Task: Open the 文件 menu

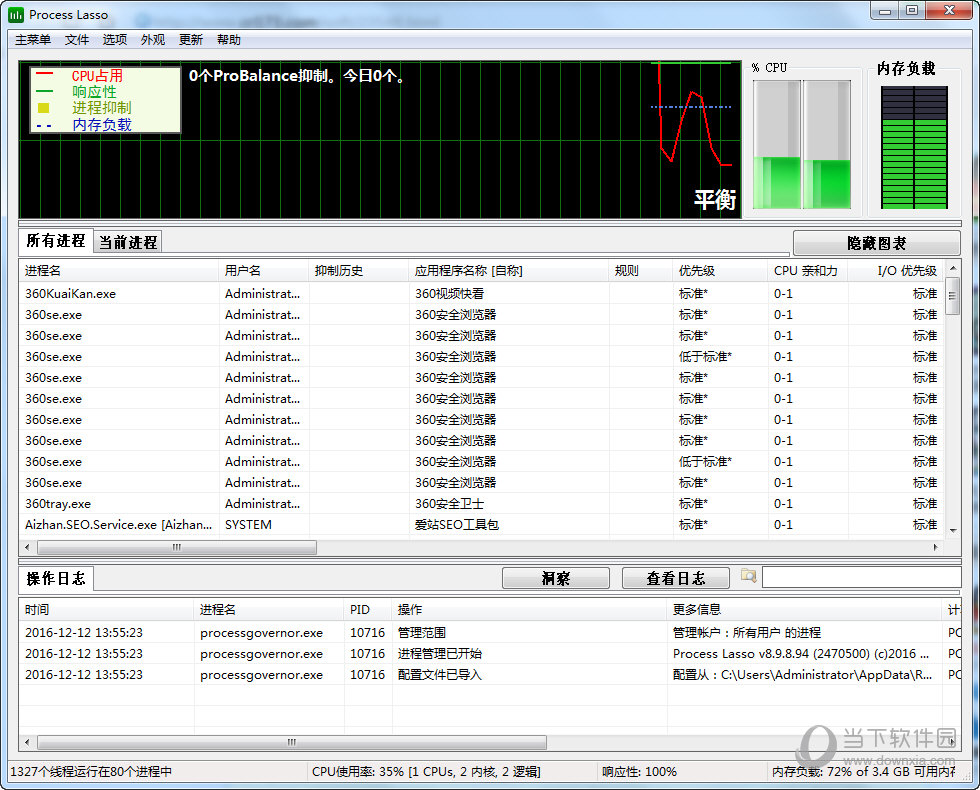Action: [77, 40]
